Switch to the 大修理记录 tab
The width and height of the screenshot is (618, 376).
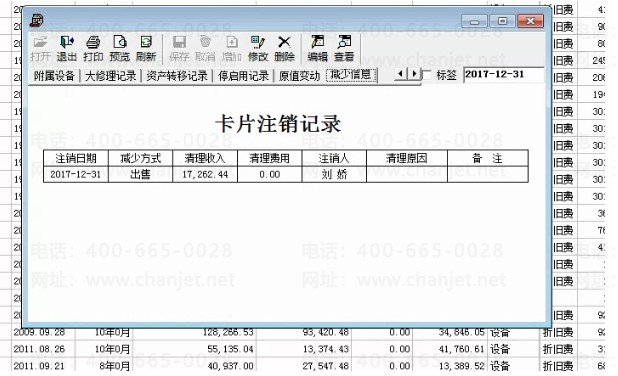click(x=111, y=76)
